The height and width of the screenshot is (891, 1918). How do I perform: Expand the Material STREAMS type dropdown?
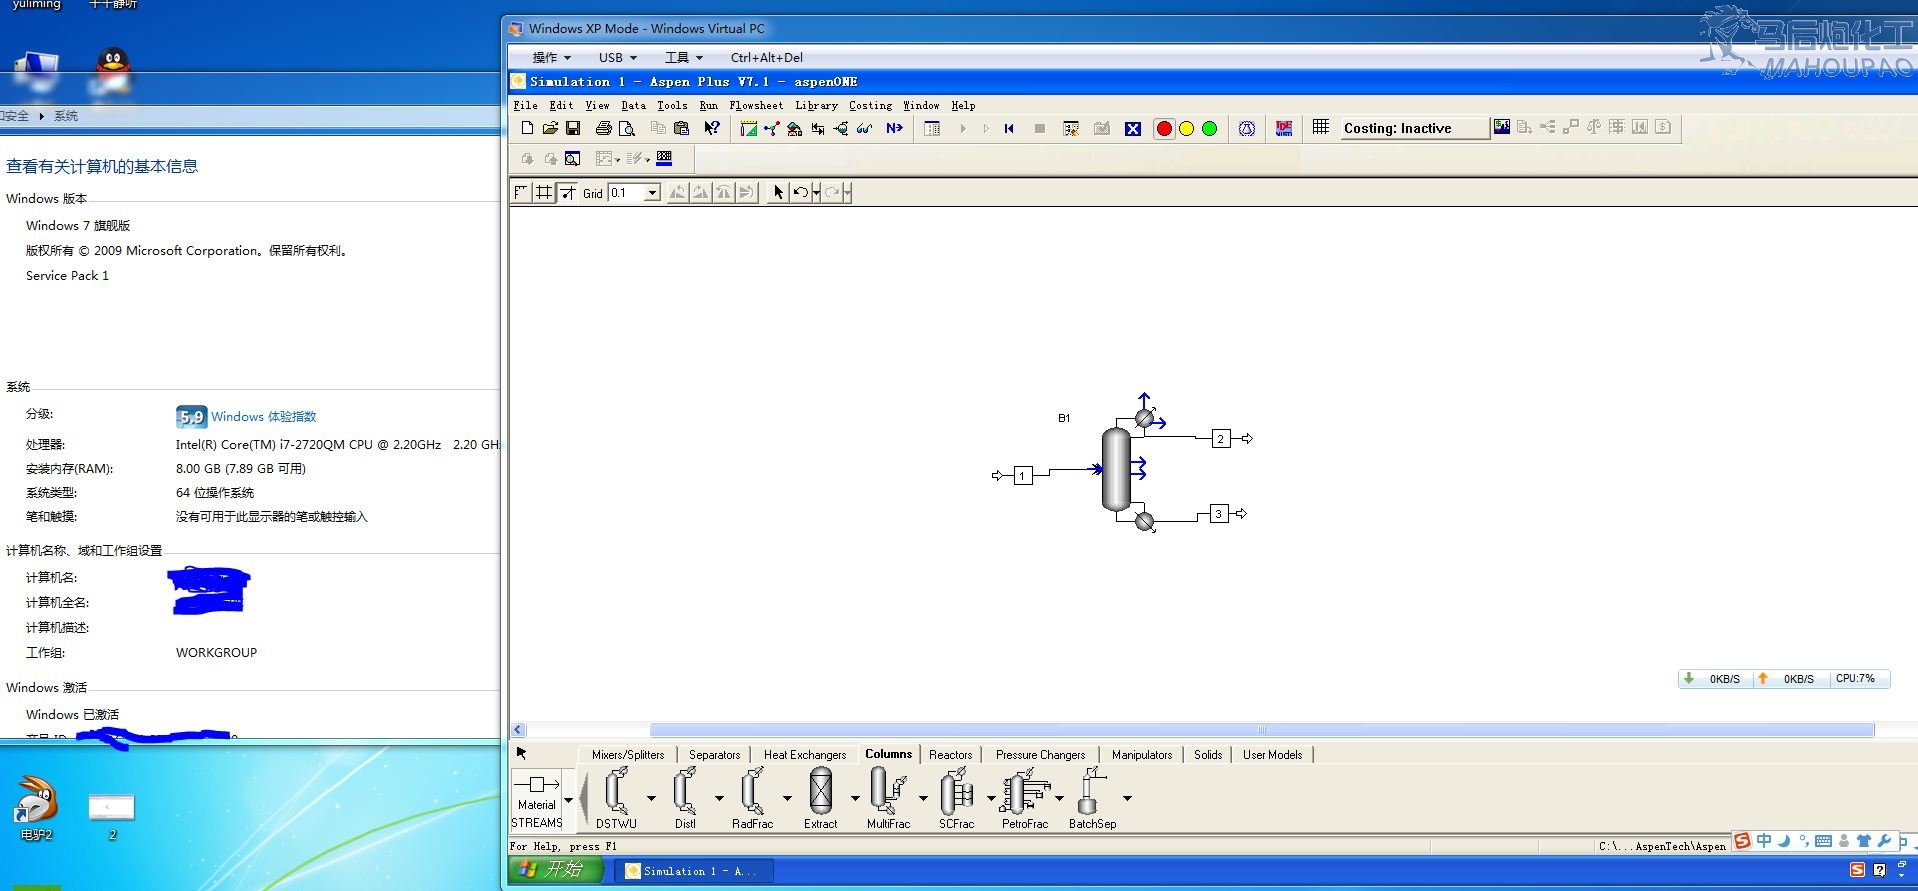click(x=569, y=799)
